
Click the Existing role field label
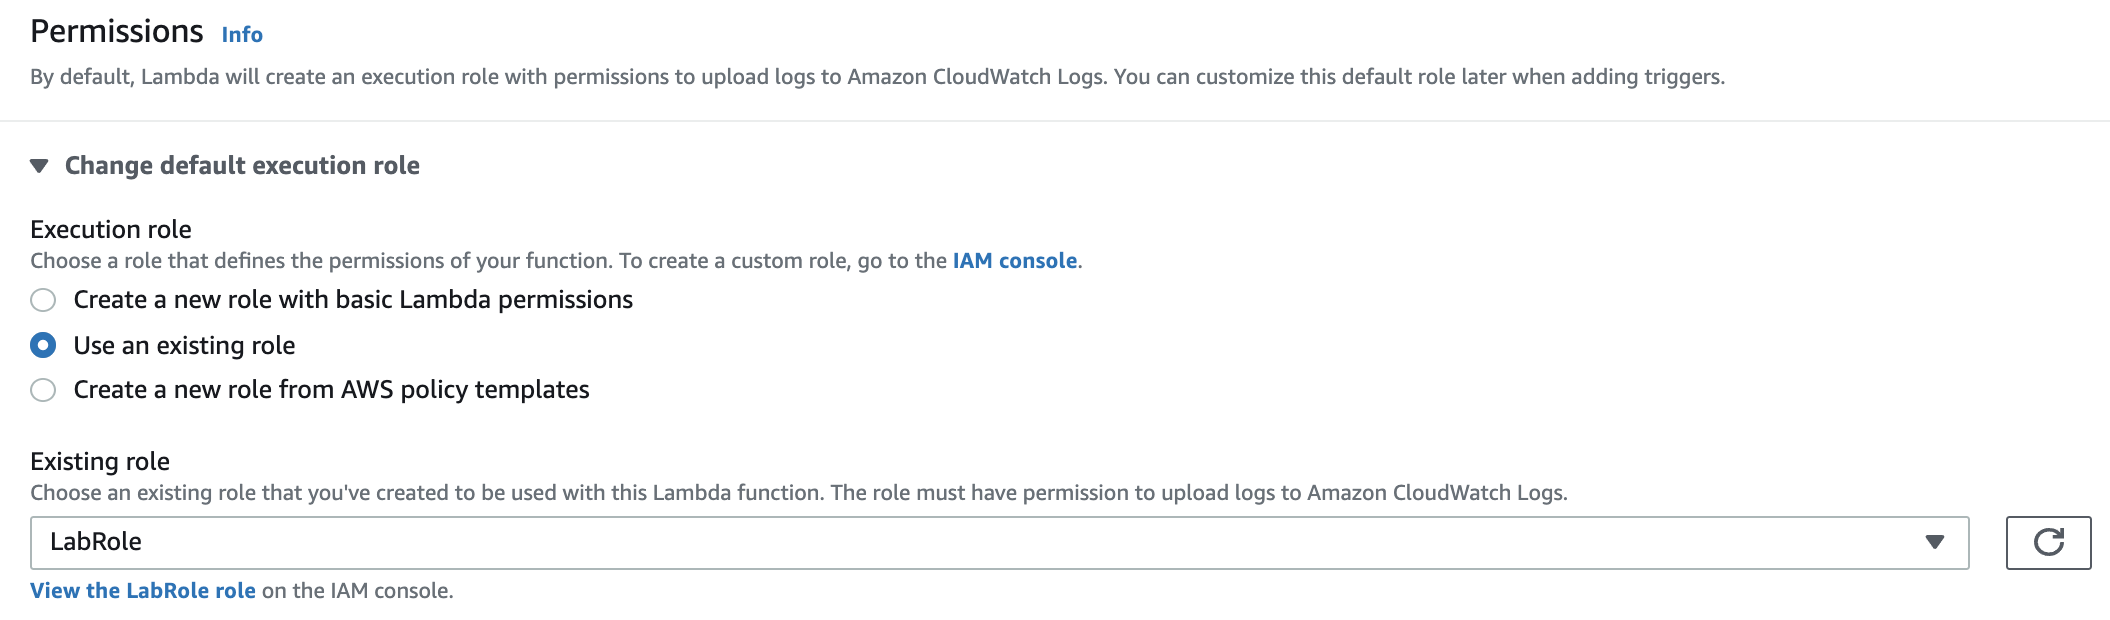click(x=100, y=462)
